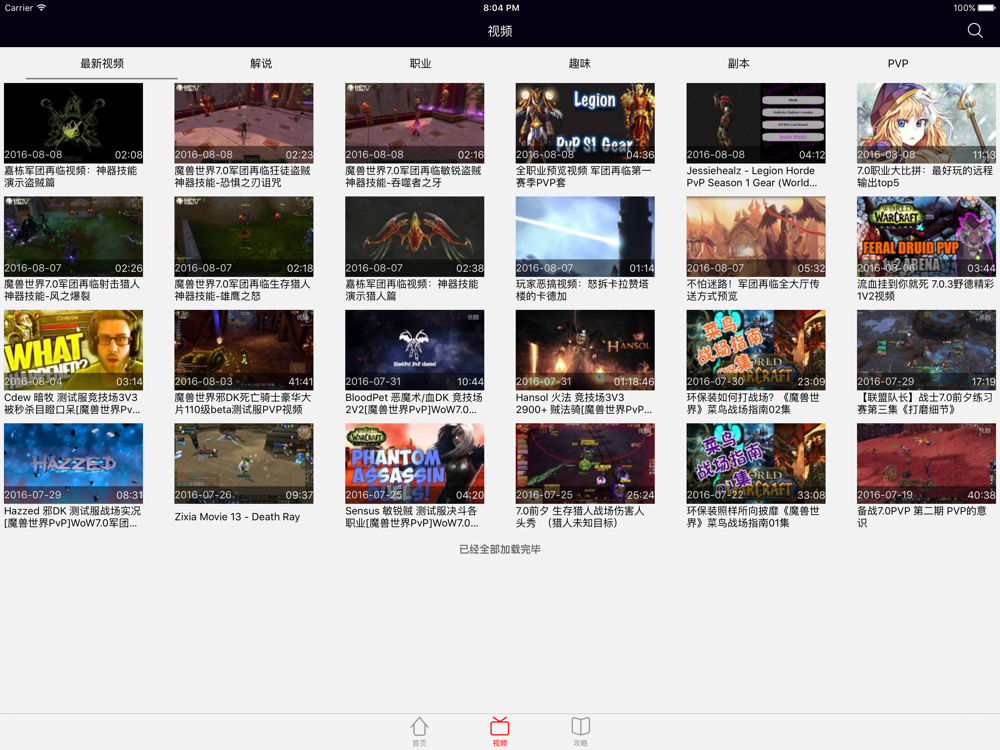Open the Phantom Assassin video thumbnail
1000x750 pixels.
(x=415, y=464)
